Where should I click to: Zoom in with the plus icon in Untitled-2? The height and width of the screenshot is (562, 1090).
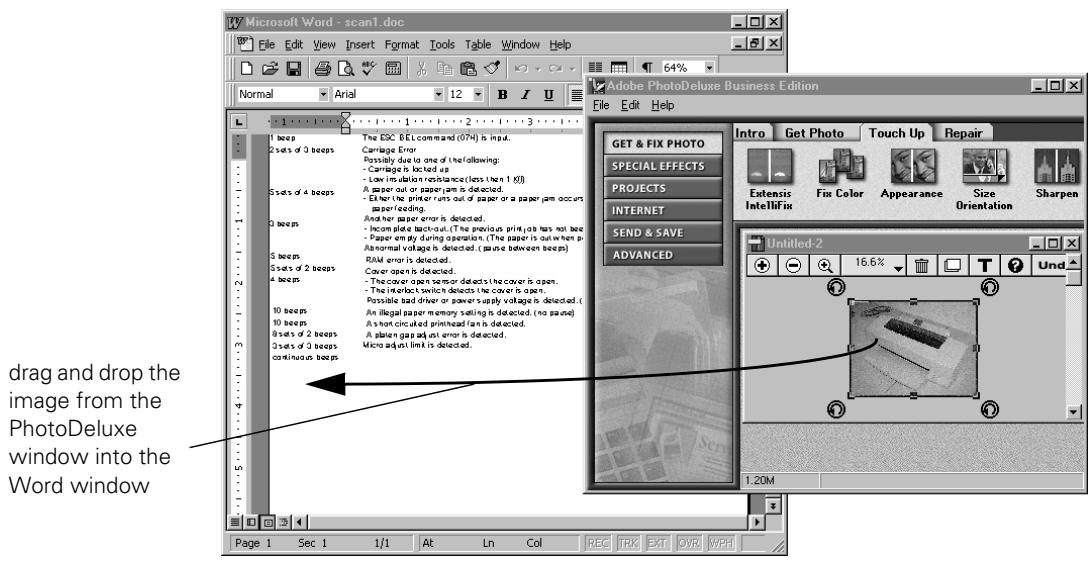pos(762,265)
